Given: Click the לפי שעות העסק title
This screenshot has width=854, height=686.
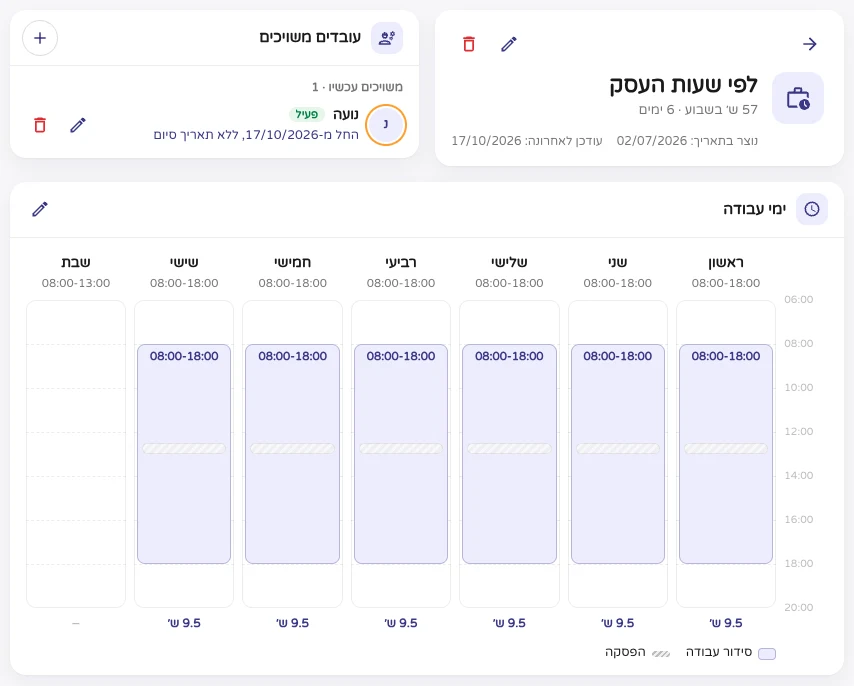Looking at the screenshot, I should [684, 85].
